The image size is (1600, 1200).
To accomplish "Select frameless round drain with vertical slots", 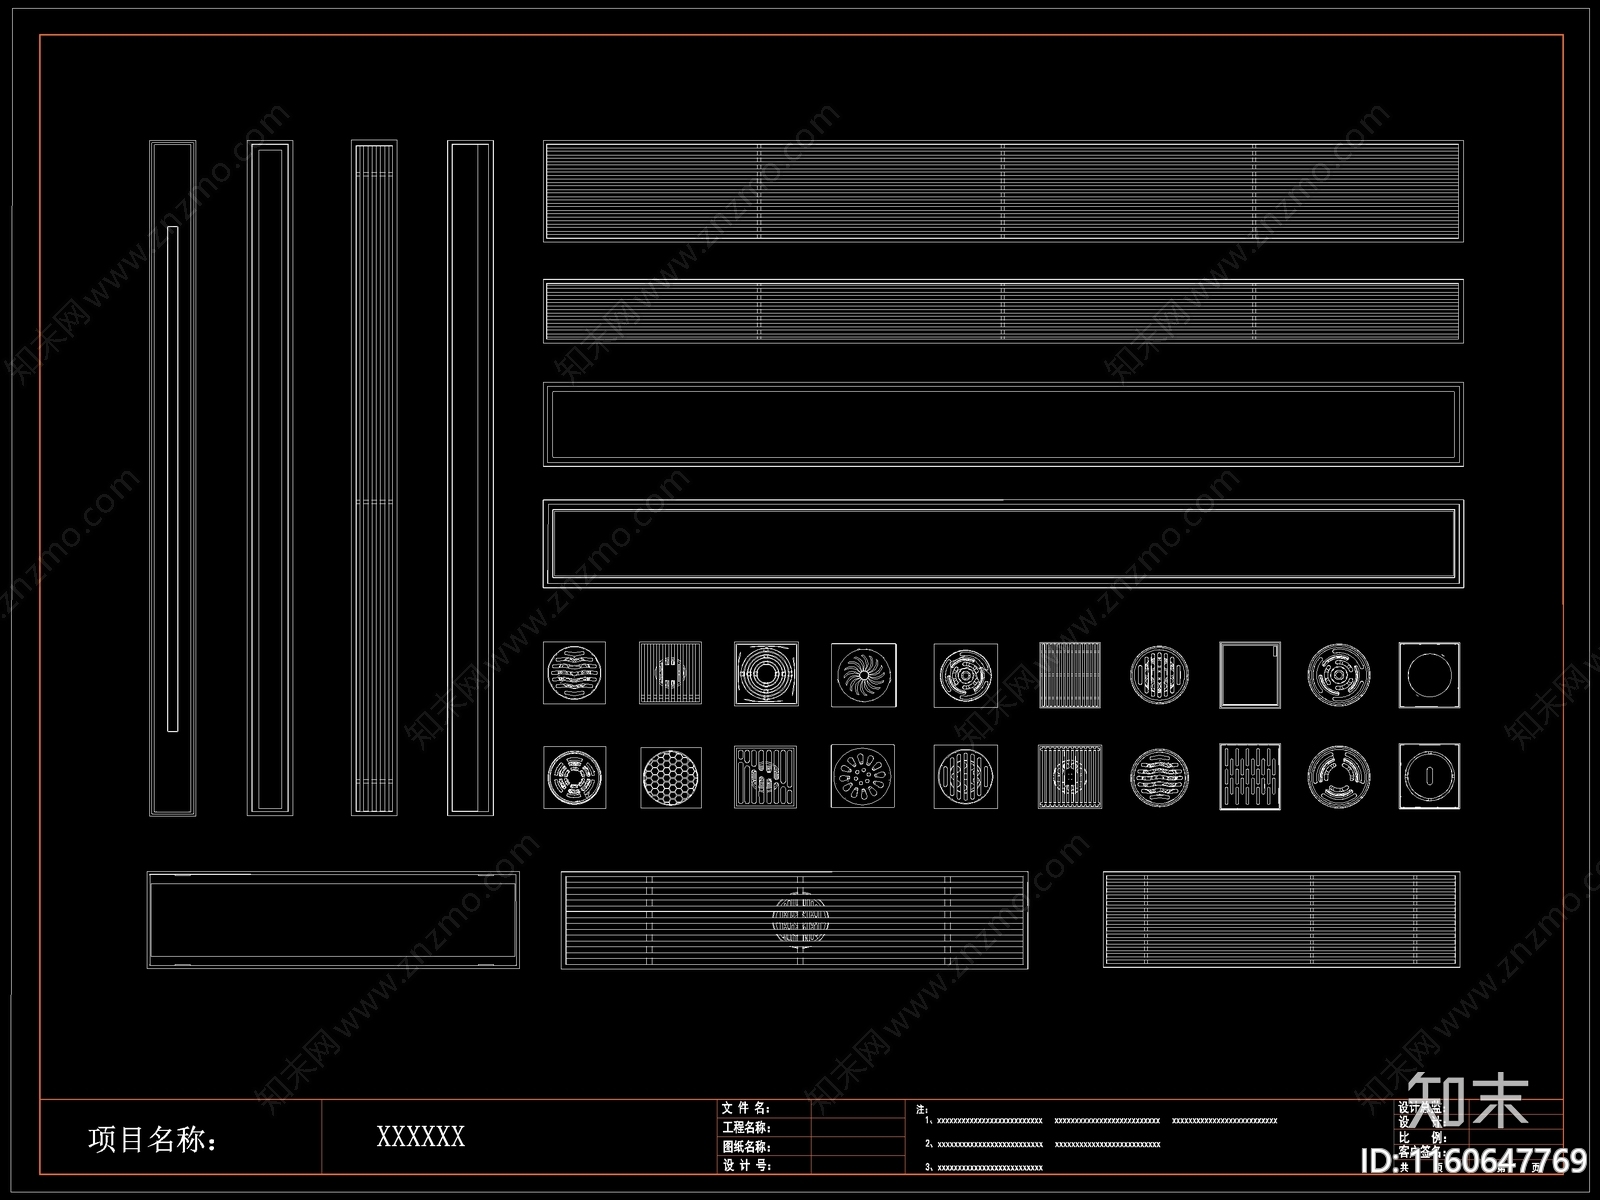I will click(x=1159, y=675).
